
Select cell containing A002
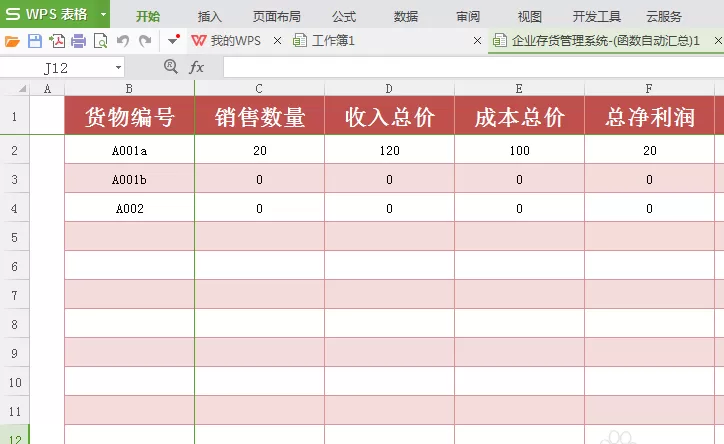(129, 208)
